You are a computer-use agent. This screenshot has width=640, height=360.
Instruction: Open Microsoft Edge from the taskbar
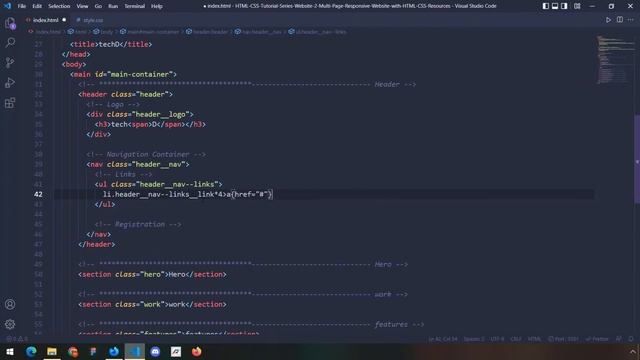coord(31,351)
